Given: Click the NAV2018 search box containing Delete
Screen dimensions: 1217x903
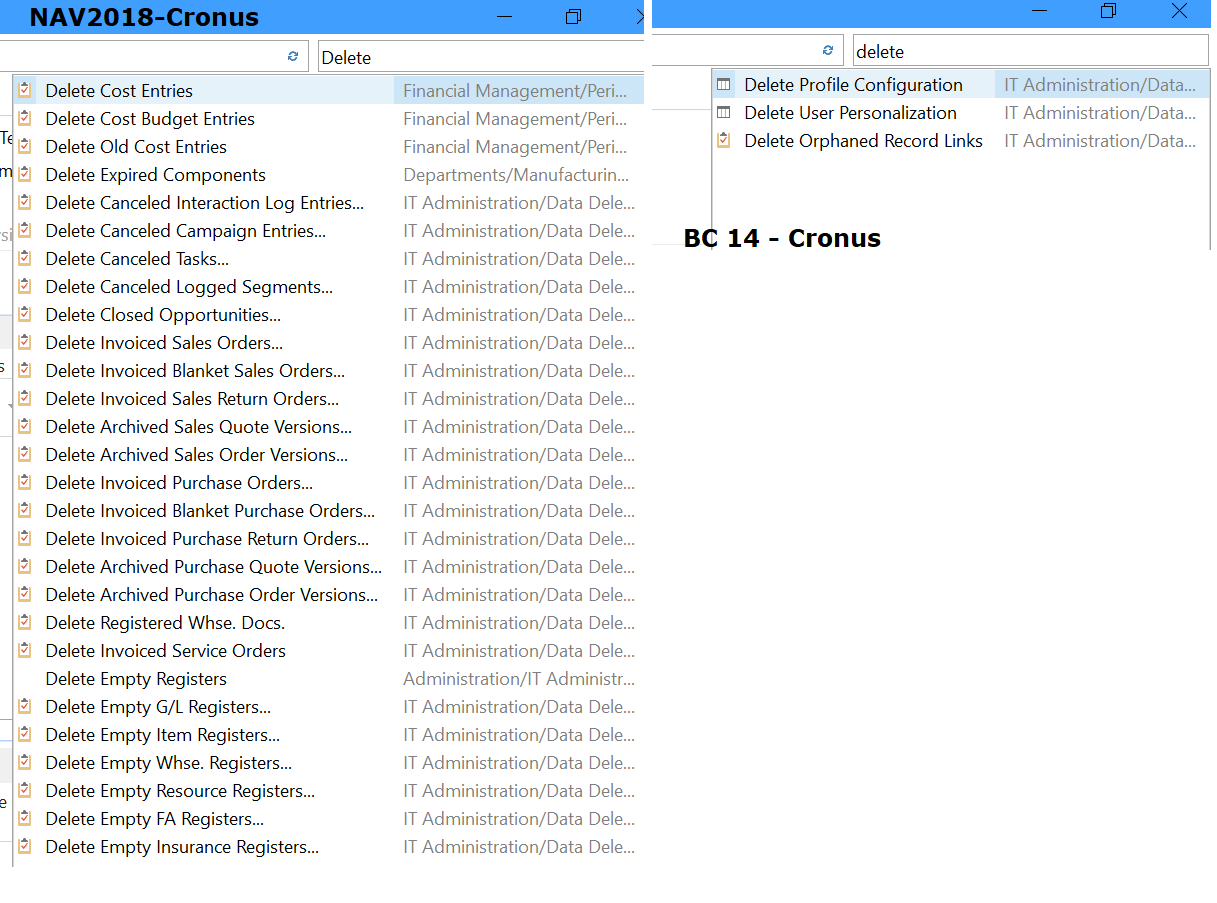Looking at the screenshot, I should [x=481, y=57].
